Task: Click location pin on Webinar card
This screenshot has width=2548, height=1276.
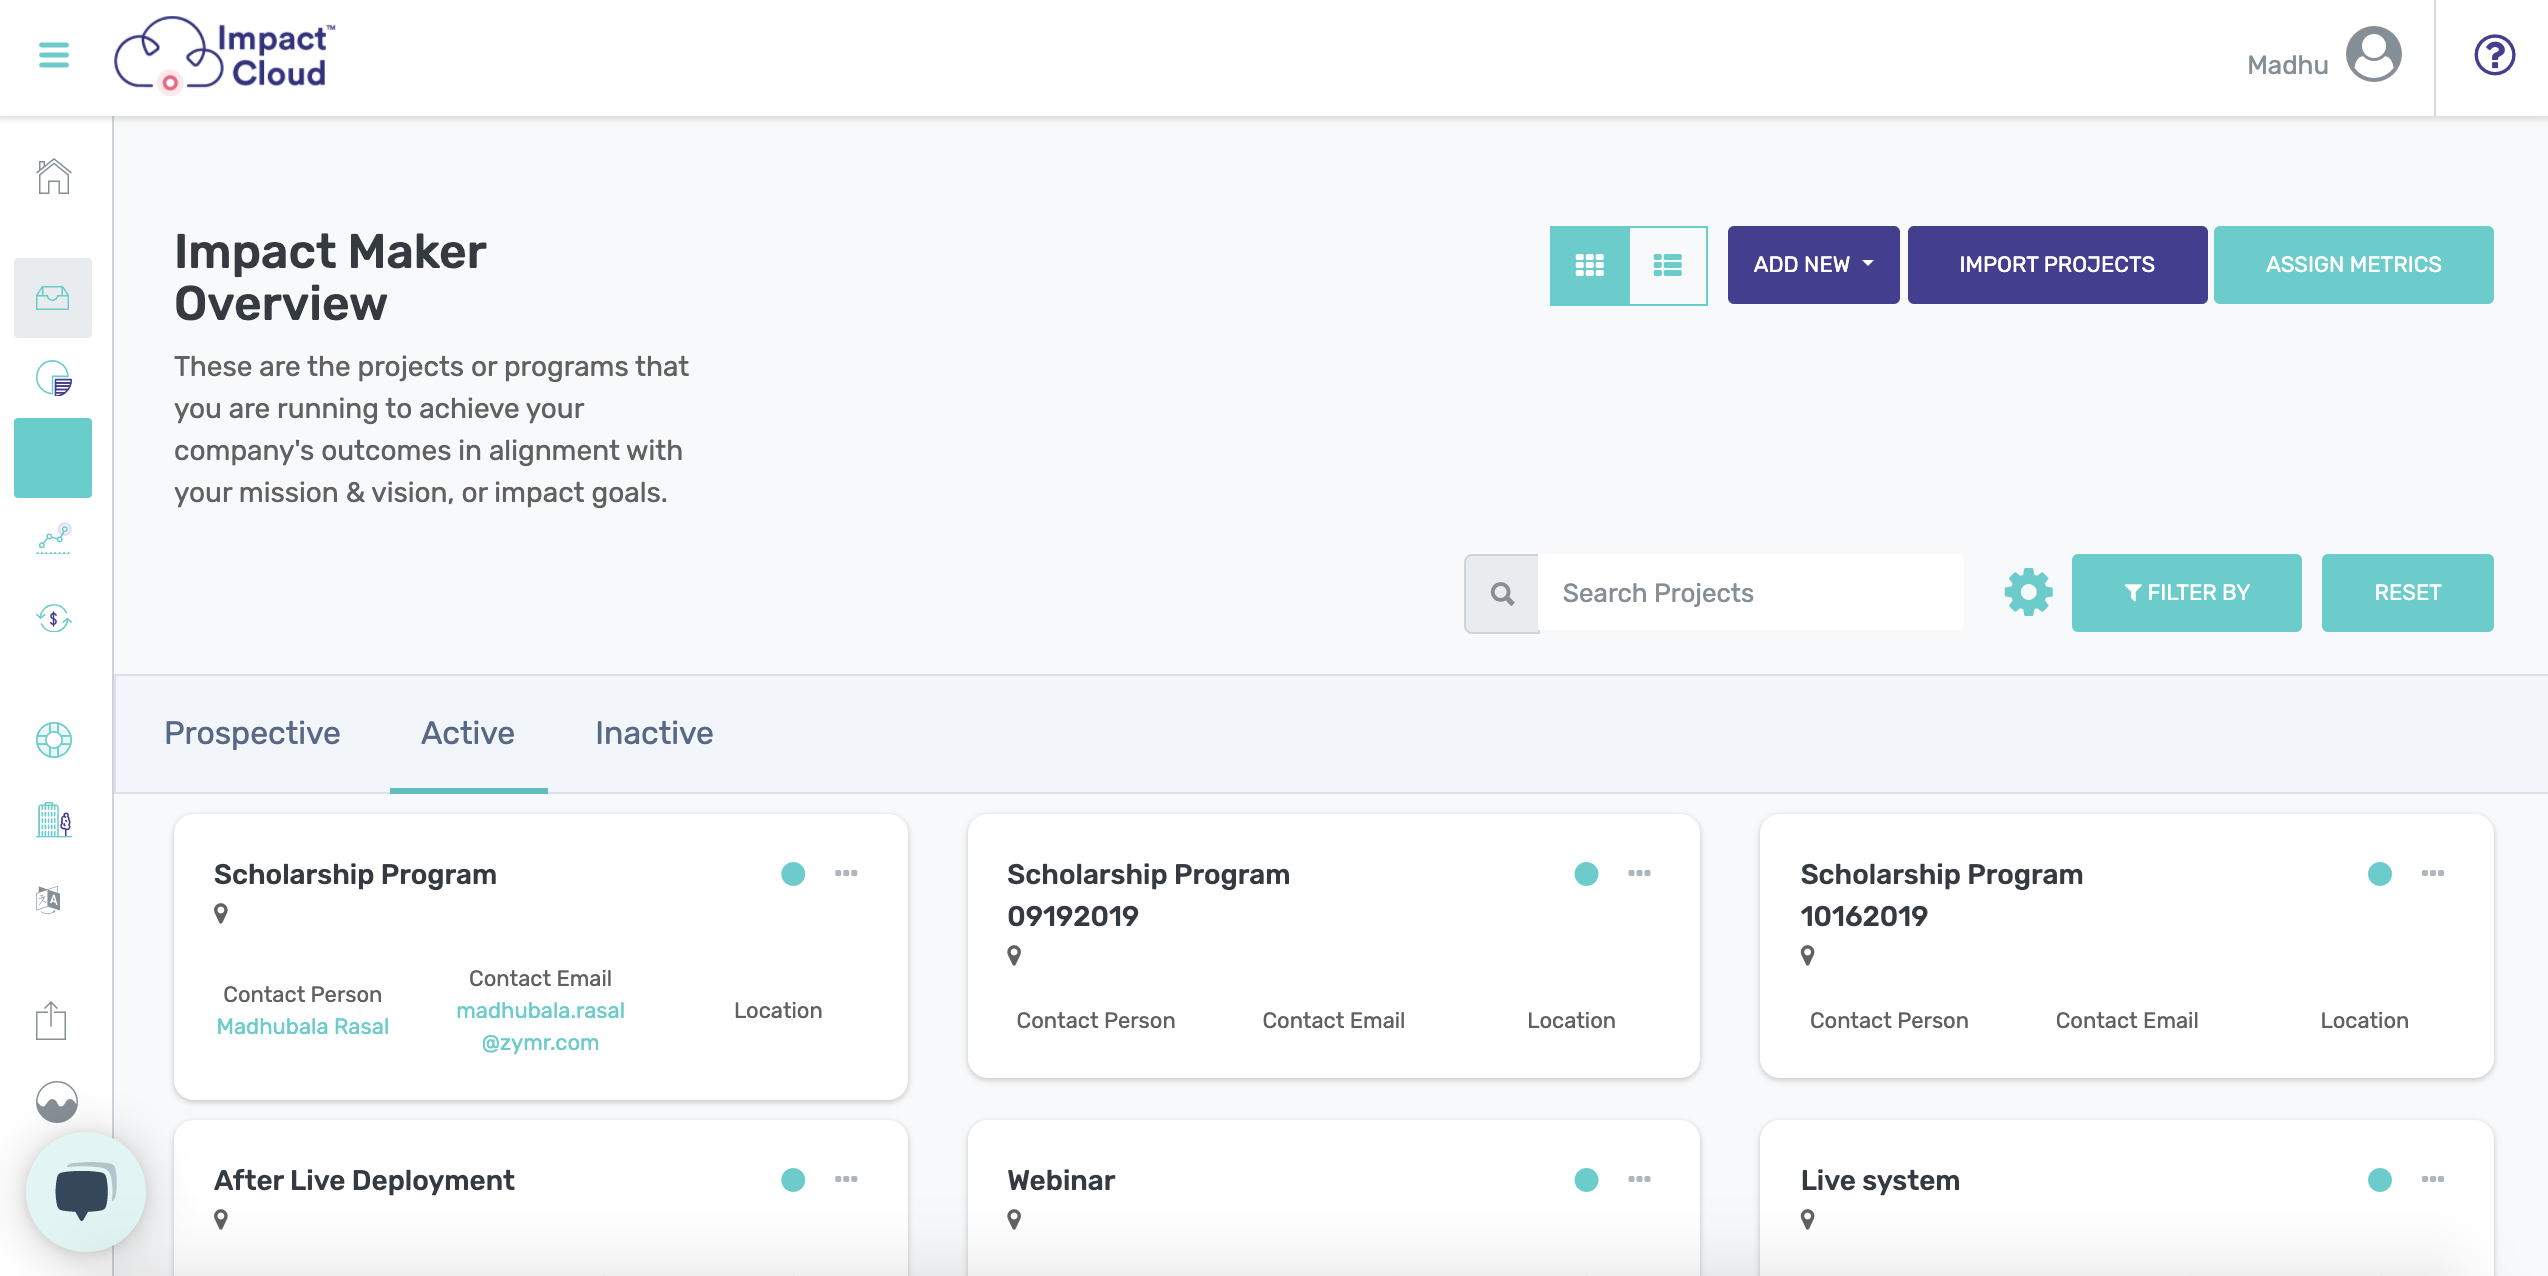Action: click(x=1014, y=1219)
